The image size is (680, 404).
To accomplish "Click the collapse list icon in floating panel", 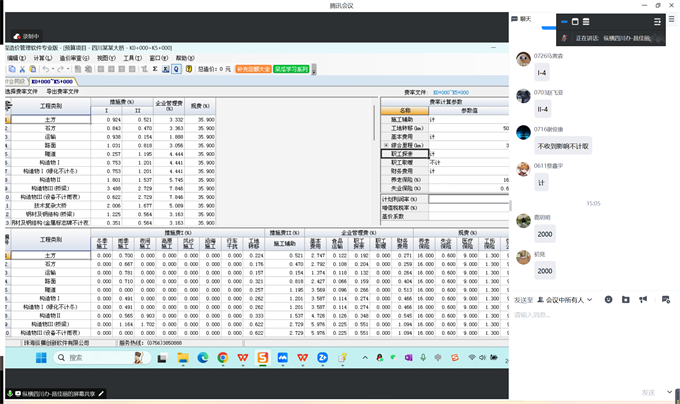I will [657, 22].
